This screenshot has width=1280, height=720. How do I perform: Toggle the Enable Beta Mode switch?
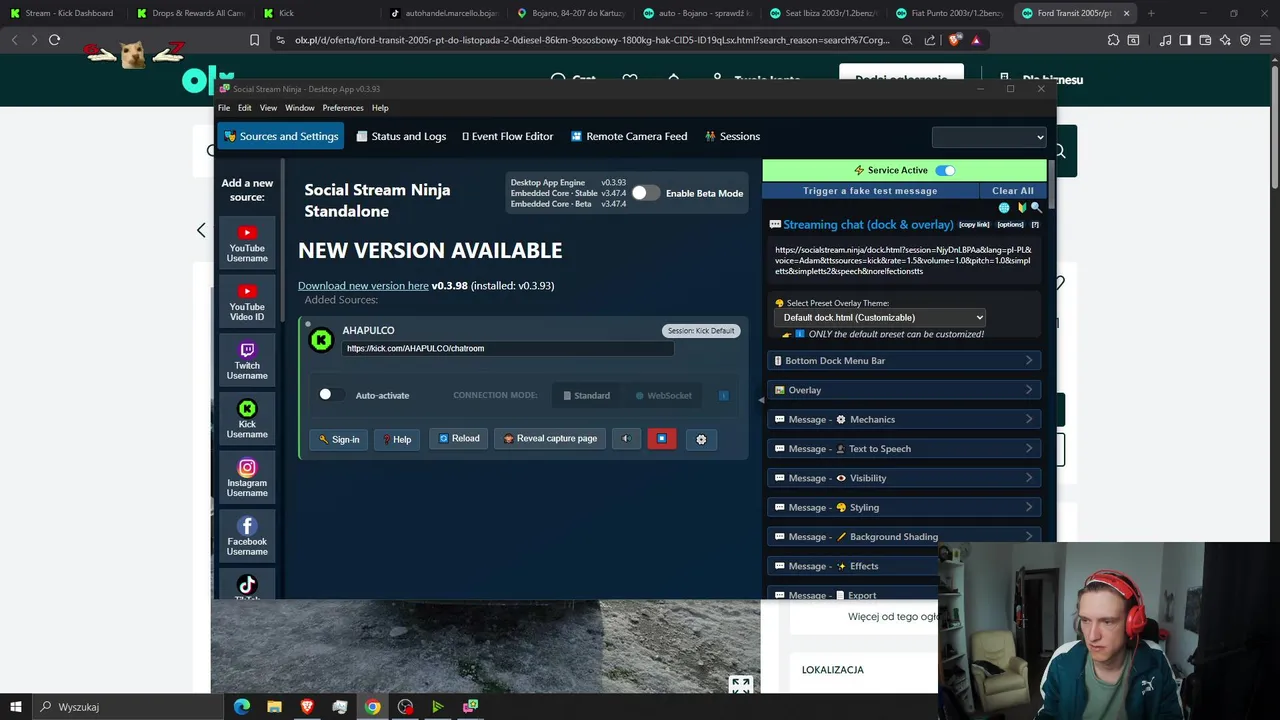645,193
